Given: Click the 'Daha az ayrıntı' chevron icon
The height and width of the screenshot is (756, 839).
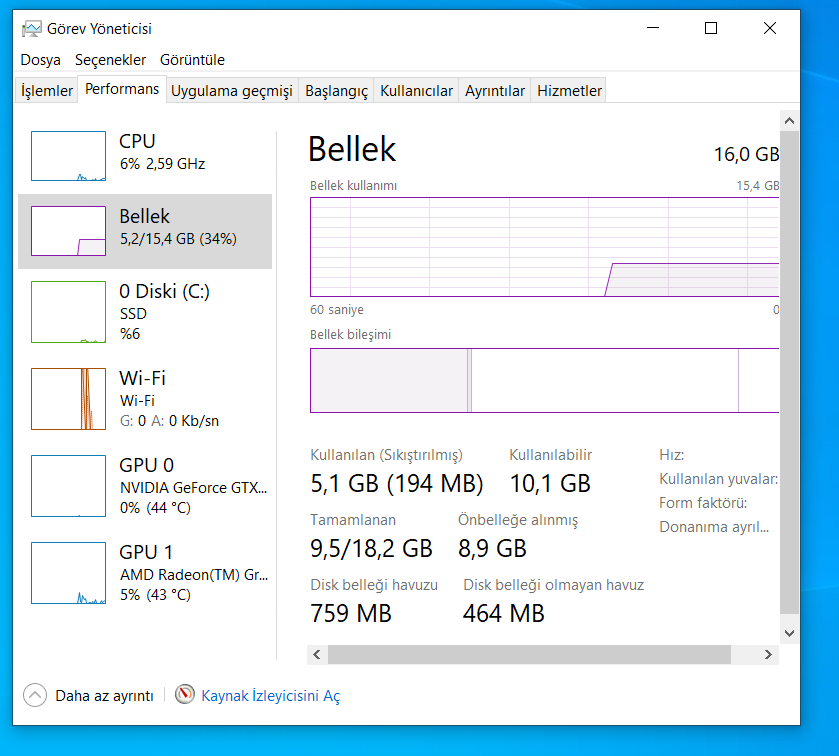Looking at the screenshot, I should coord(35,695).
